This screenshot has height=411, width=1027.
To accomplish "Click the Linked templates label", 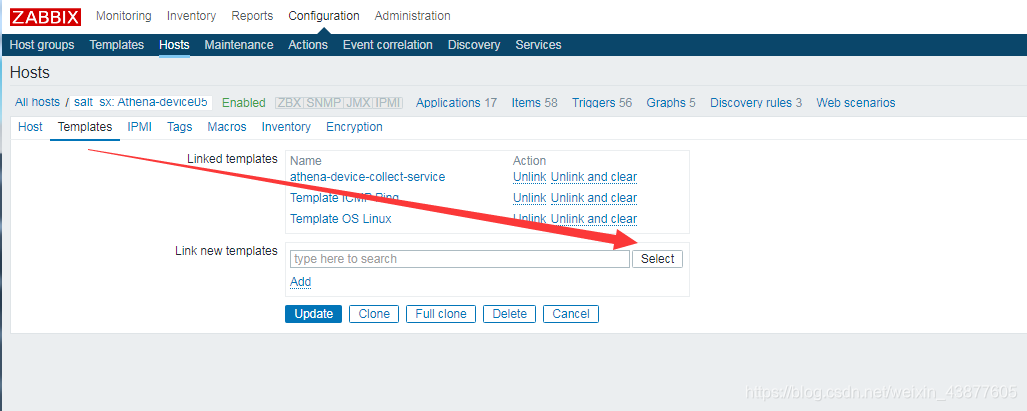I will point(233,159).
